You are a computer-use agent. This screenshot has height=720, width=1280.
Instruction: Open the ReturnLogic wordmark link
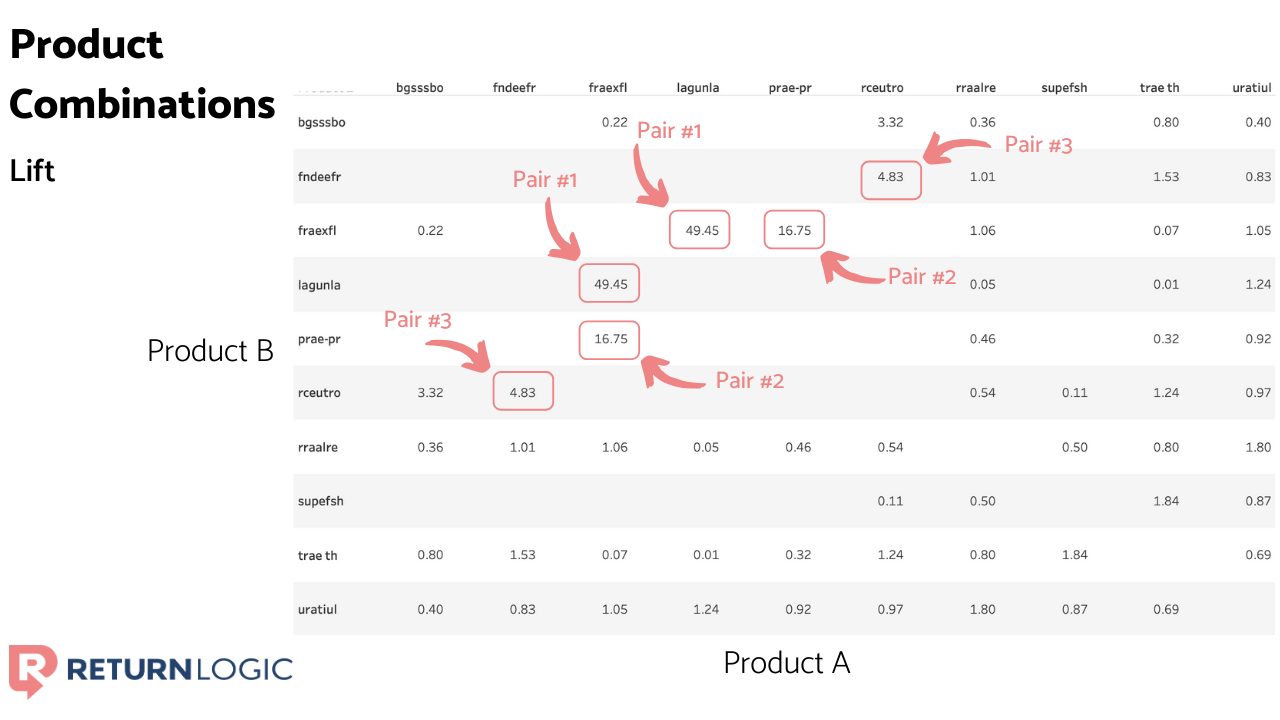click(x=180, y=669)
